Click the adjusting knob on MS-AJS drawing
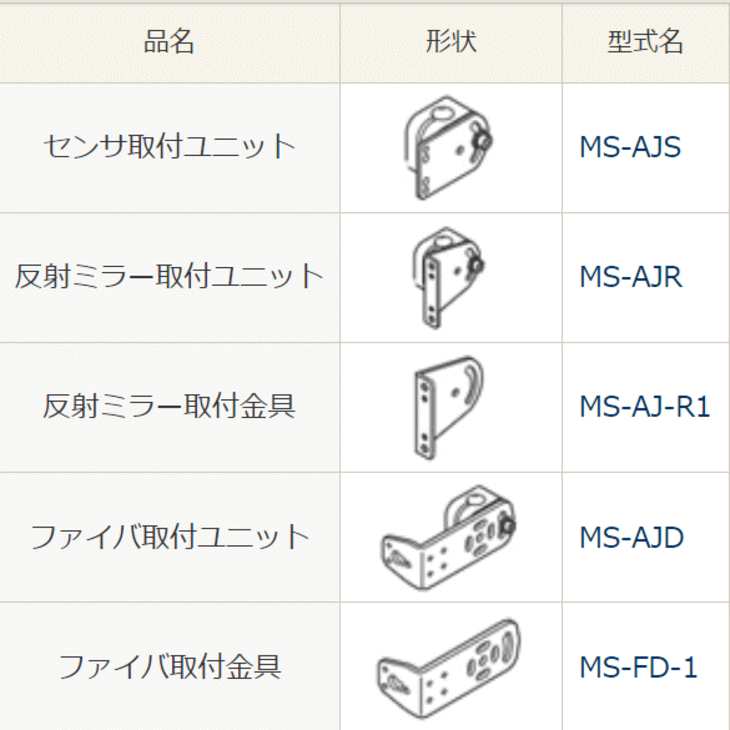The width and height of the screenshot is (730, 730). click(483, 140)
